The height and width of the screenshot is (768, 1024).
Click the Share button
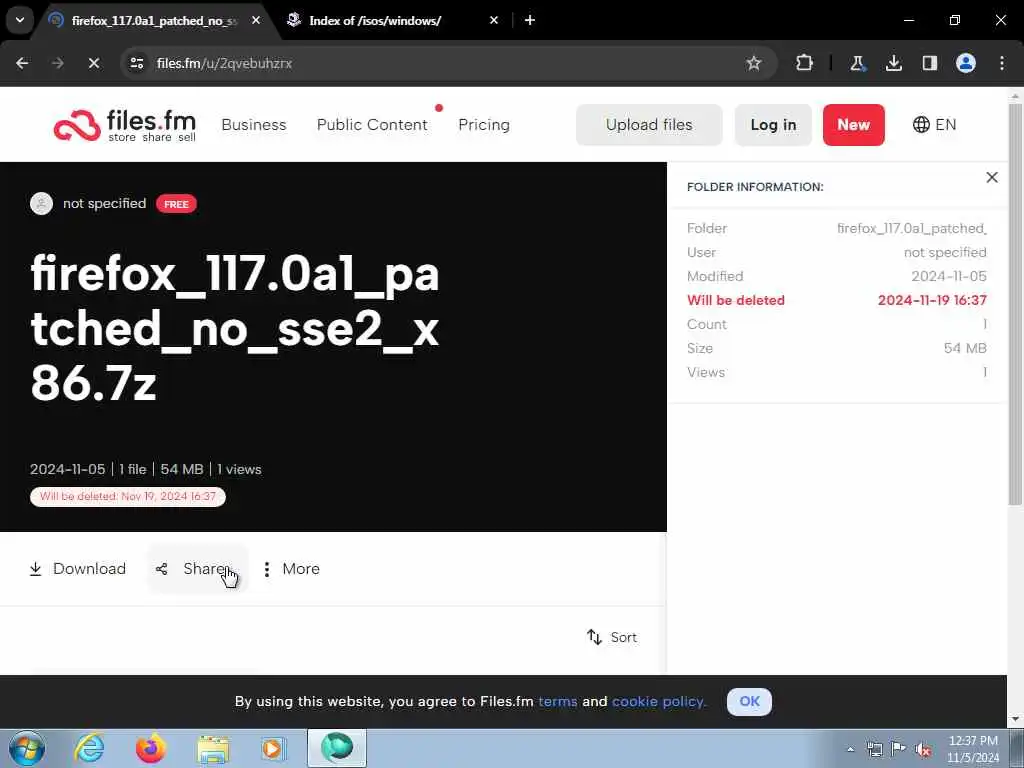pyautogui.click(x=198, y=569)
